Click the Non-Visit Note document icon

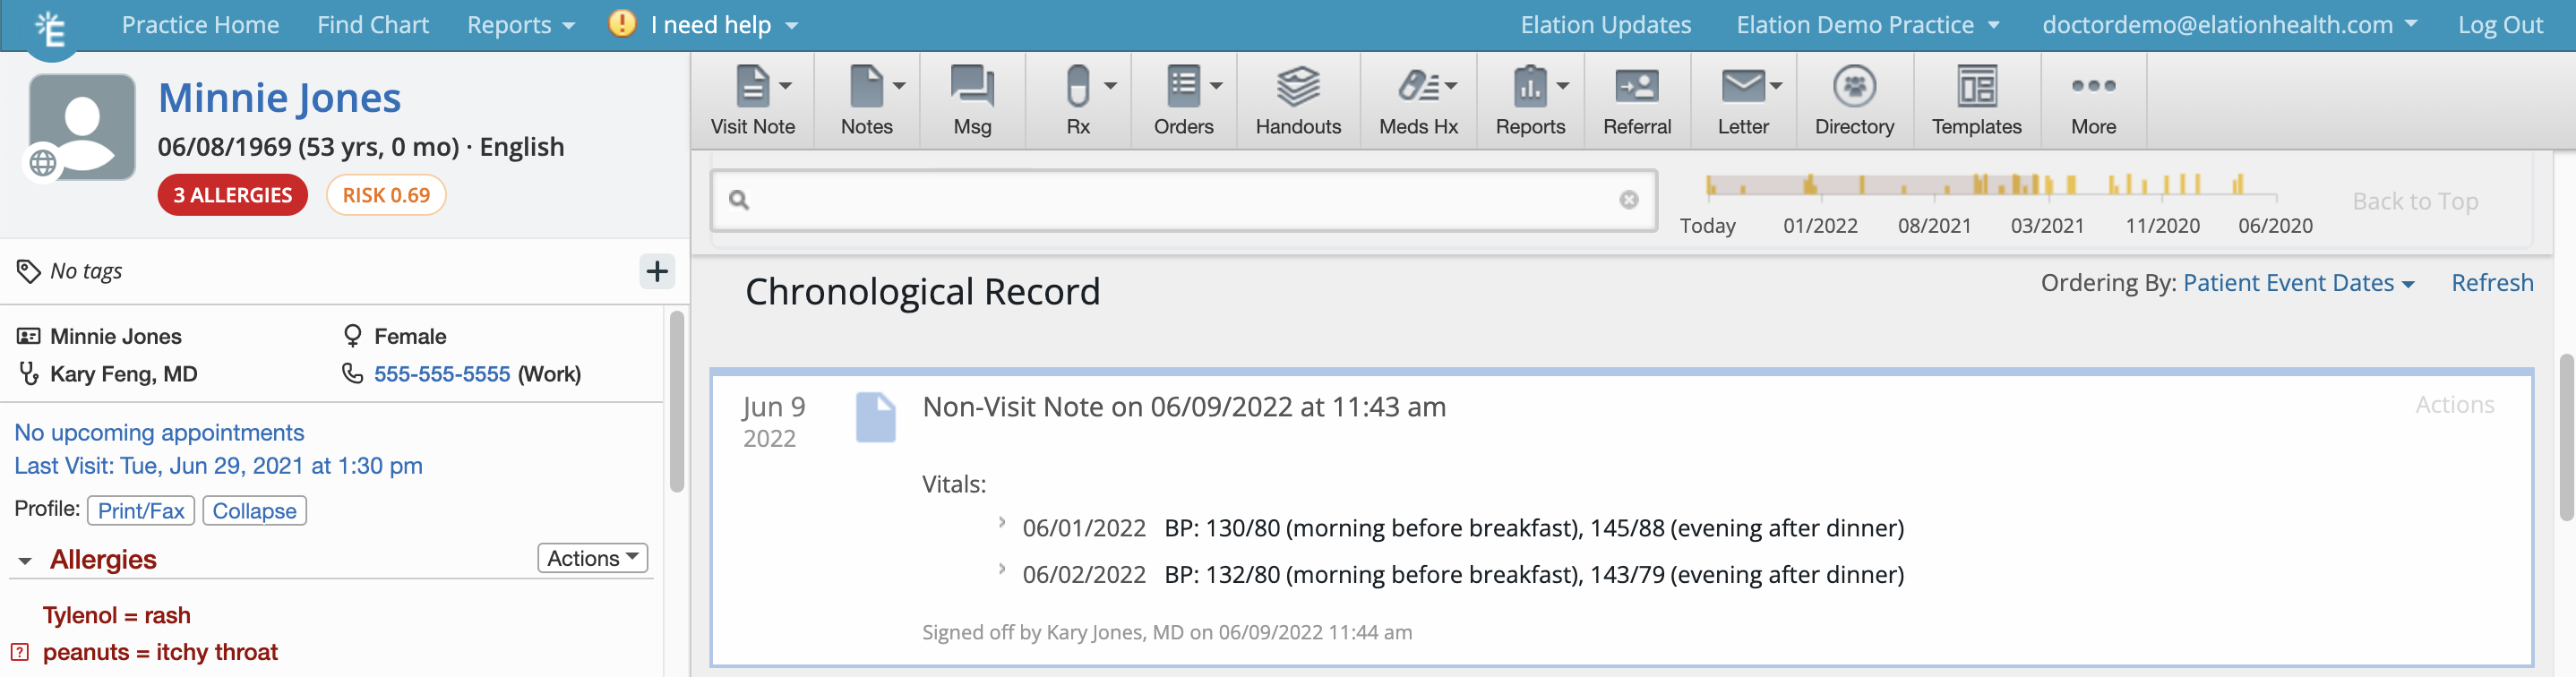[875, 417]
